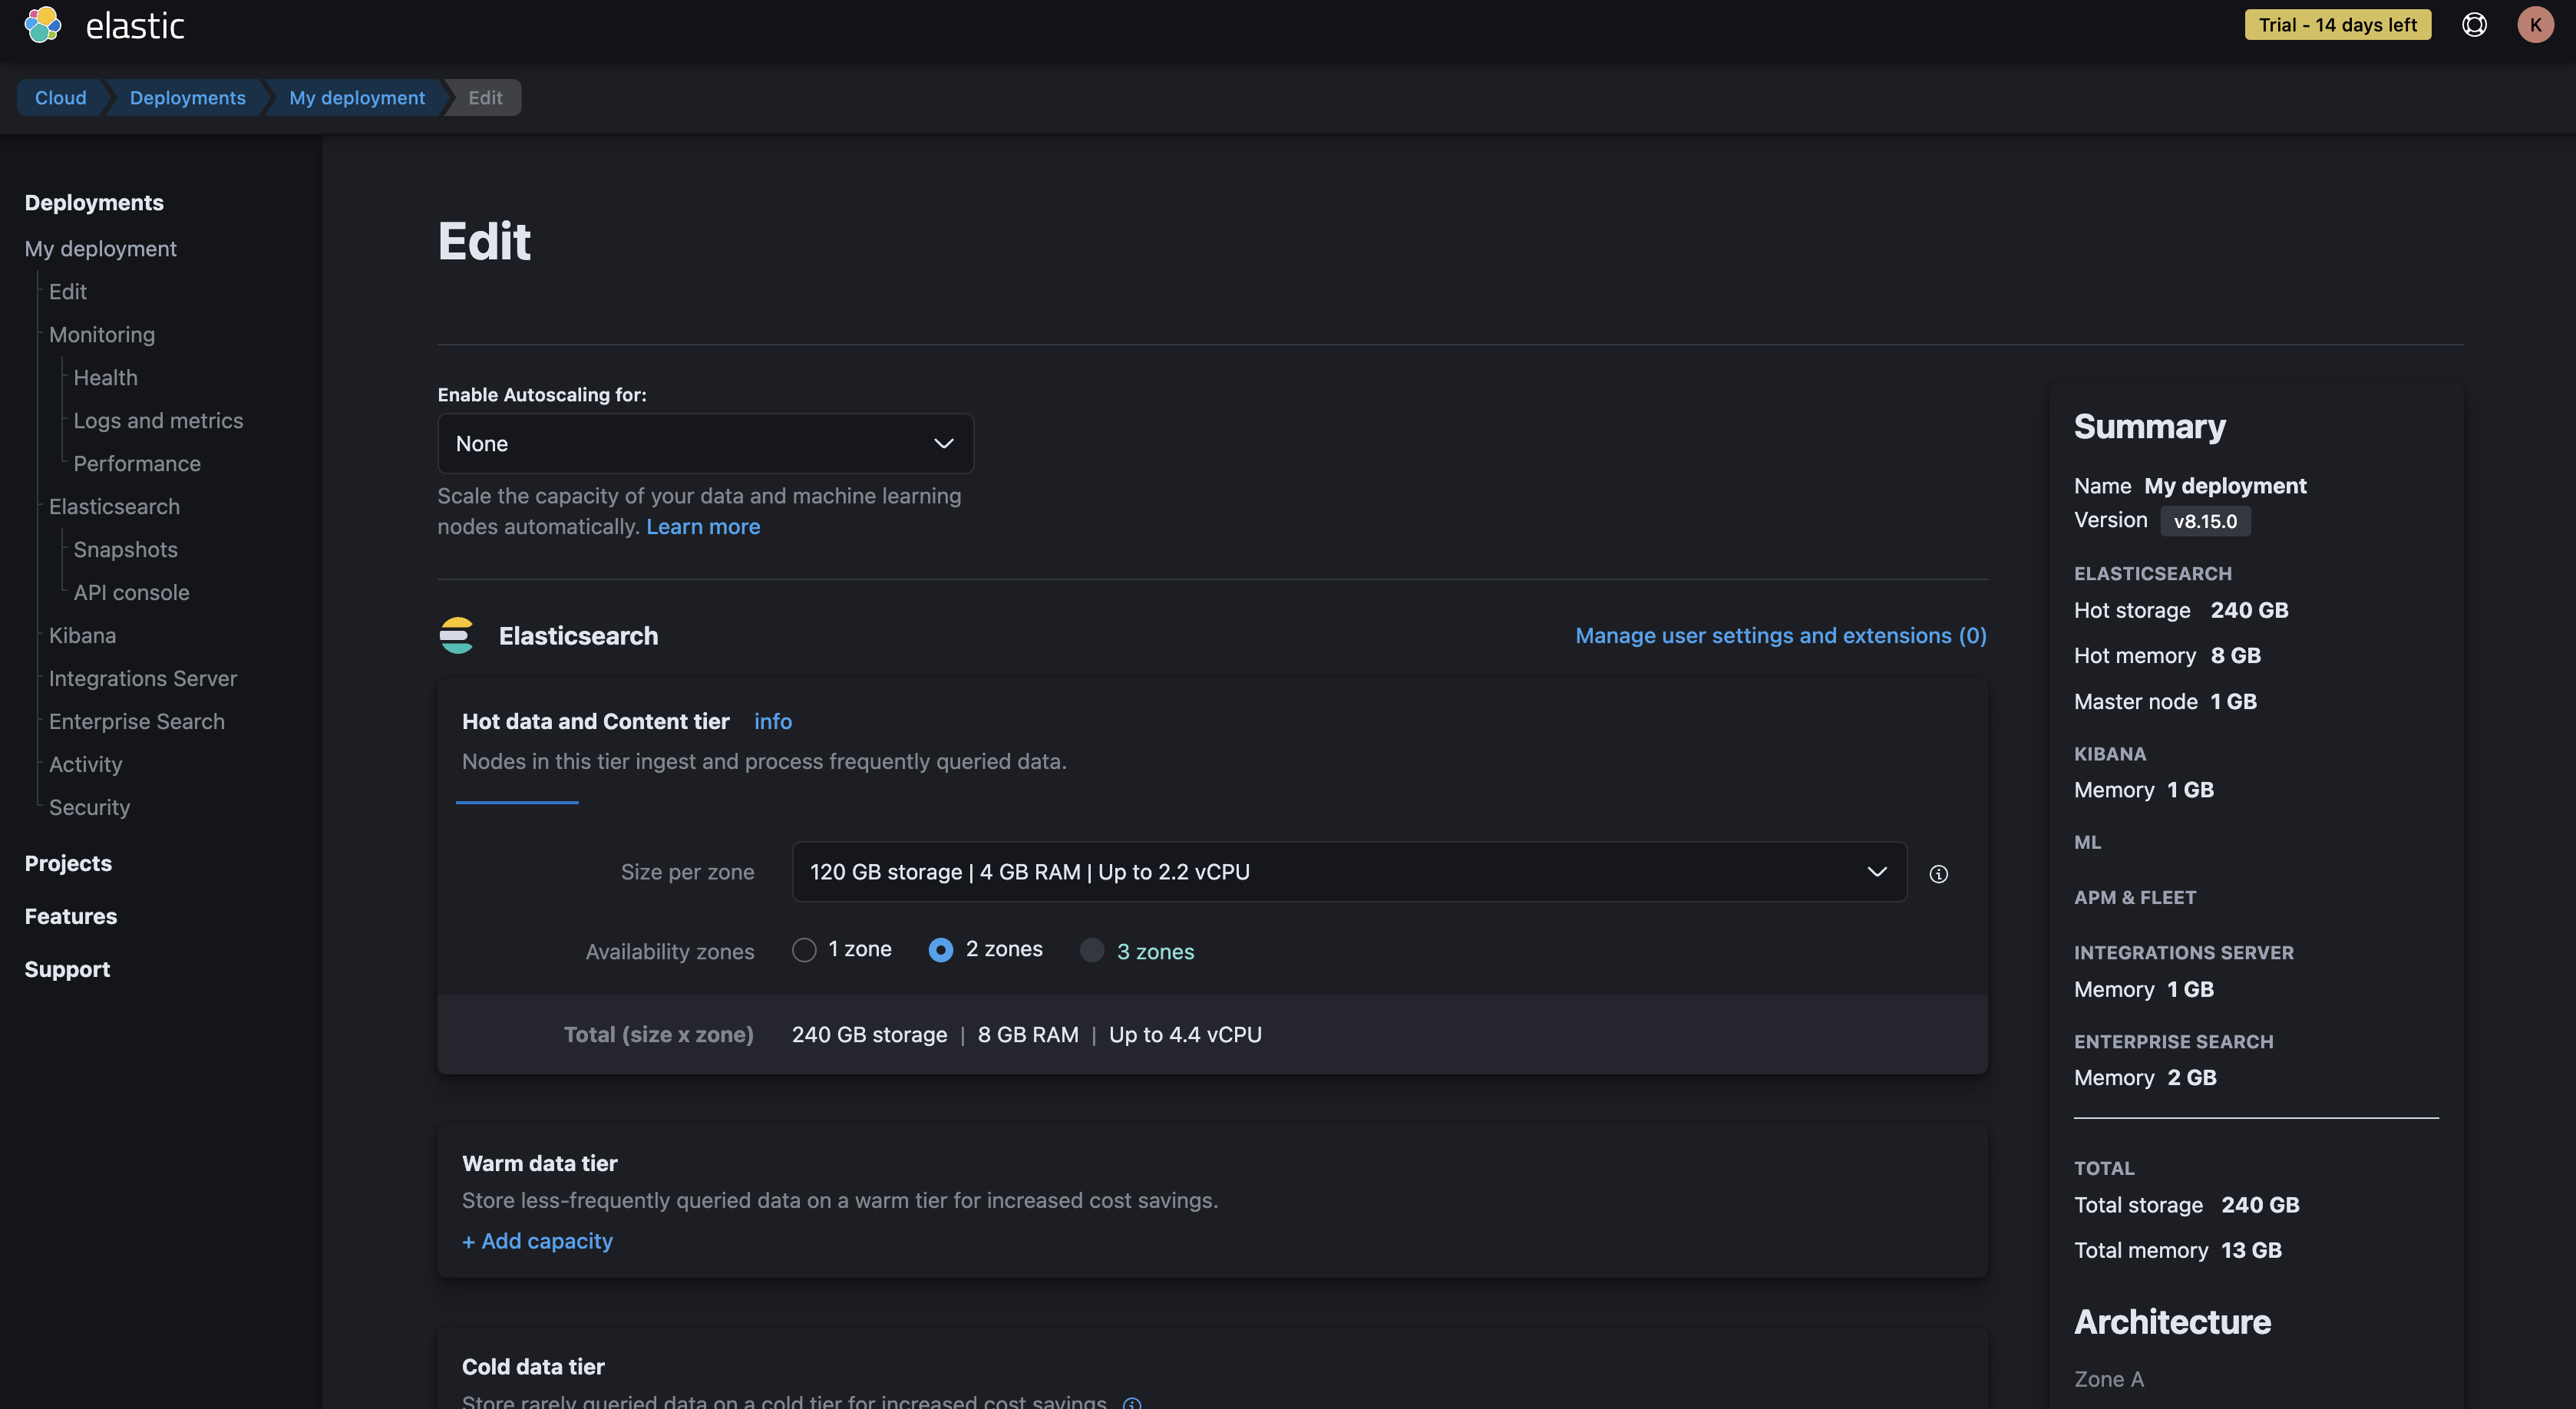Open My deployment breadcrumb
The height and width of the screenshot is (1409, 2576).
tap(357, 98)
